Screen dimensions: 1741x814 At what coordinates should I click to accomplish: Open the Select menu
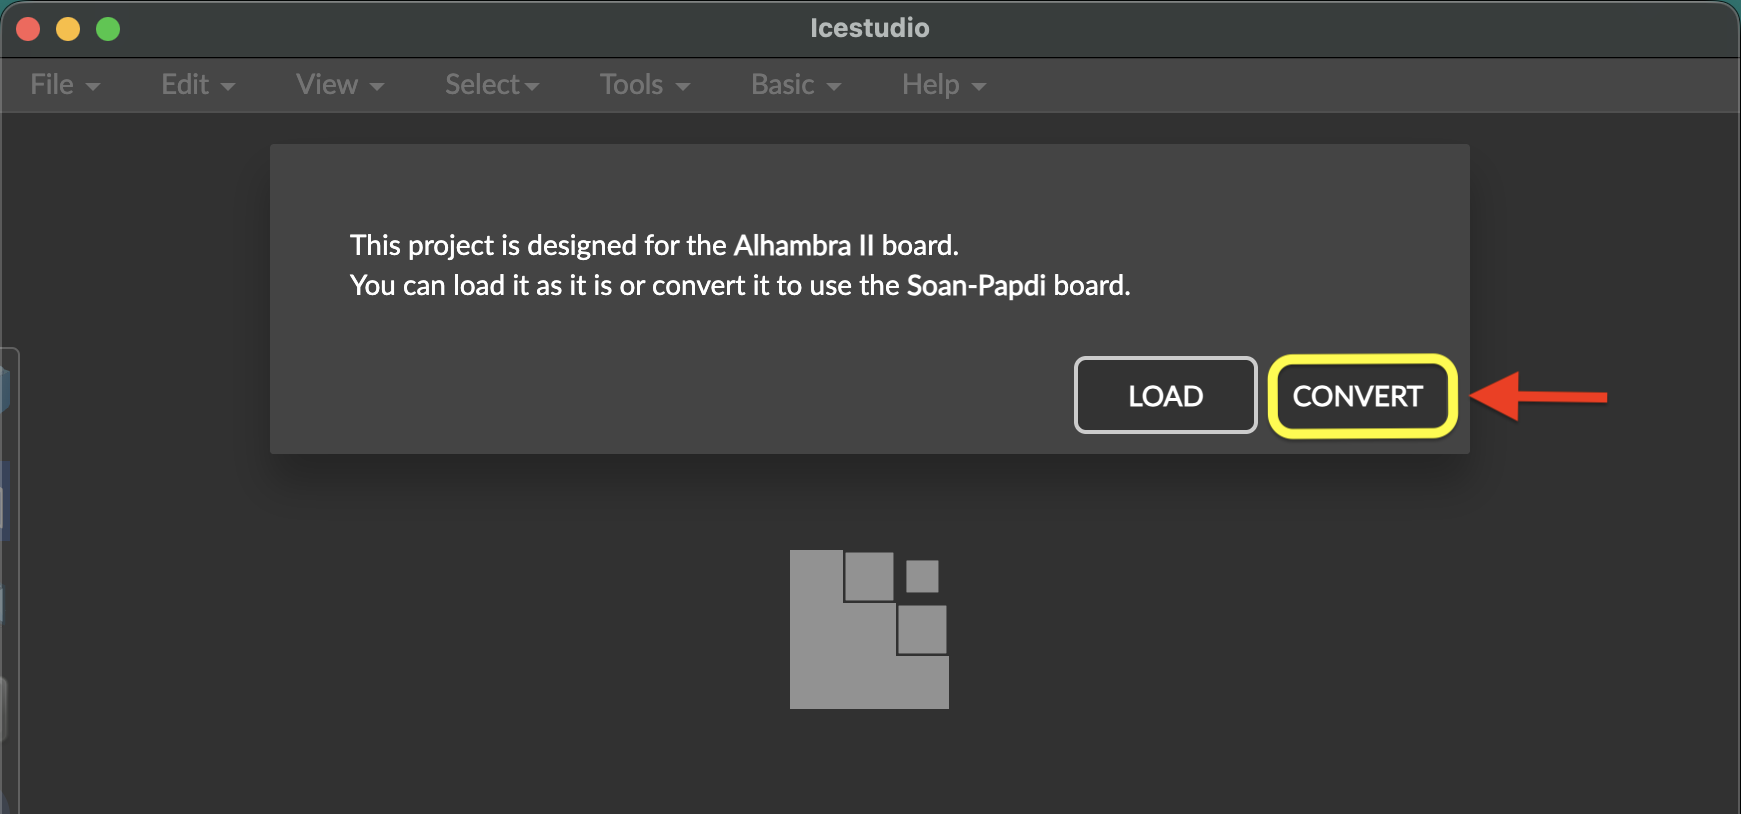pos(492,85)
